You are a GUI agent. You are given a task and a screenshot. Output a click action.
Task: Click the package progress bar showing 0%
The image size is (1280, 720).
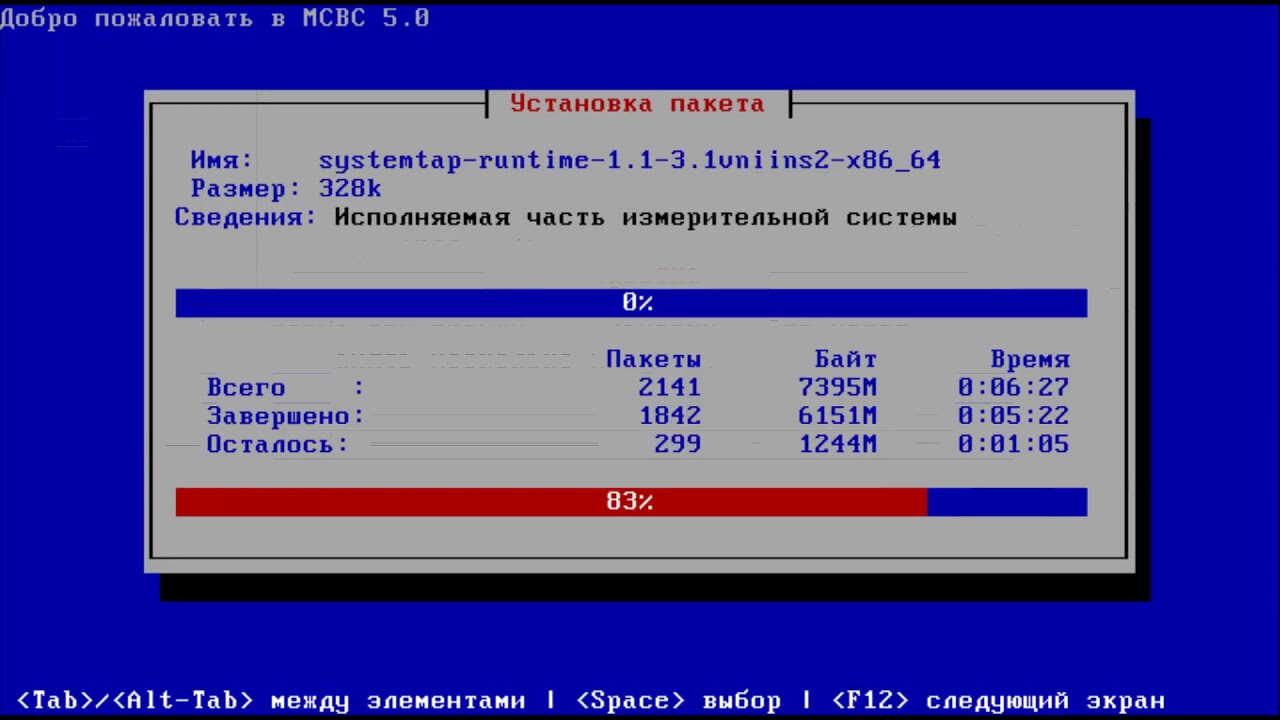631,303
